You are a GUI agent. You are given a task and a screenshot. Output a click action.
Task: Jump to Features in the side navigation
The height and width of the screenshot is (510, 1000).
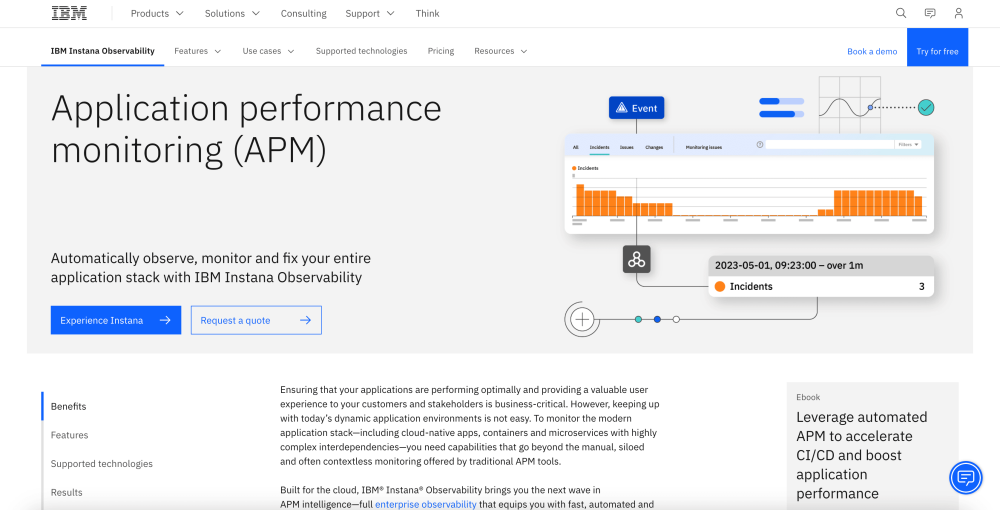pos(70,435)
